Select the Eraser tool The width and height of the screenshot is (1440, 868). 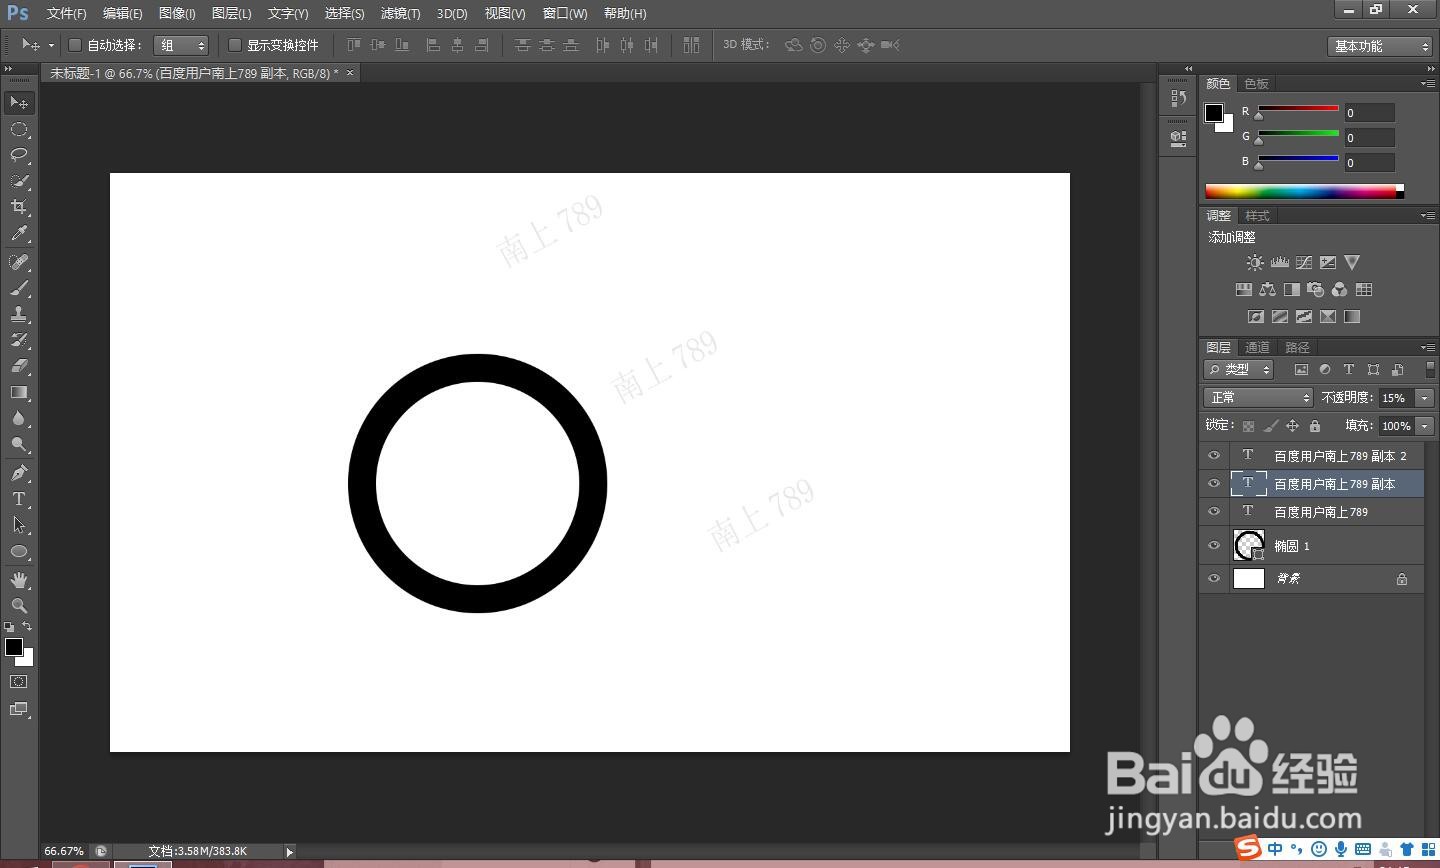tap(19, 366)
